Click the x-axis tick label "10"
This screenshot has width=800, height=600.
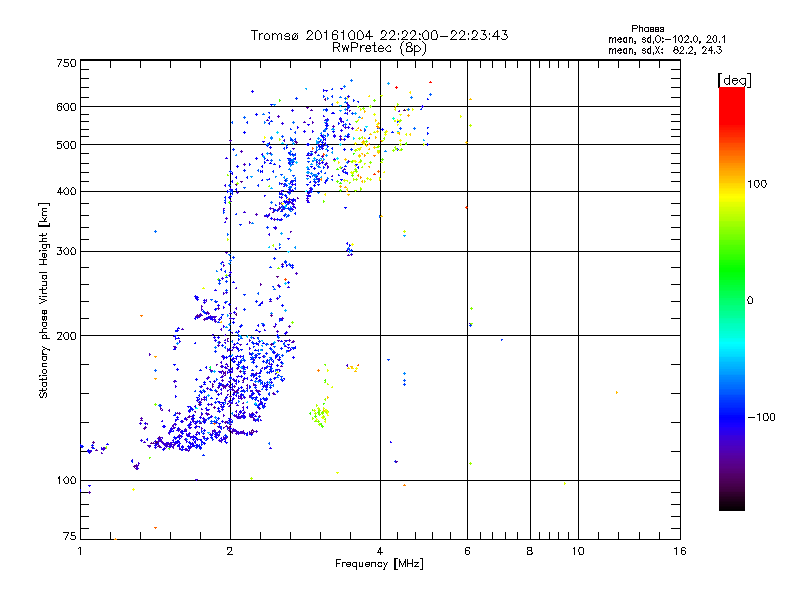tap(578, 551)
